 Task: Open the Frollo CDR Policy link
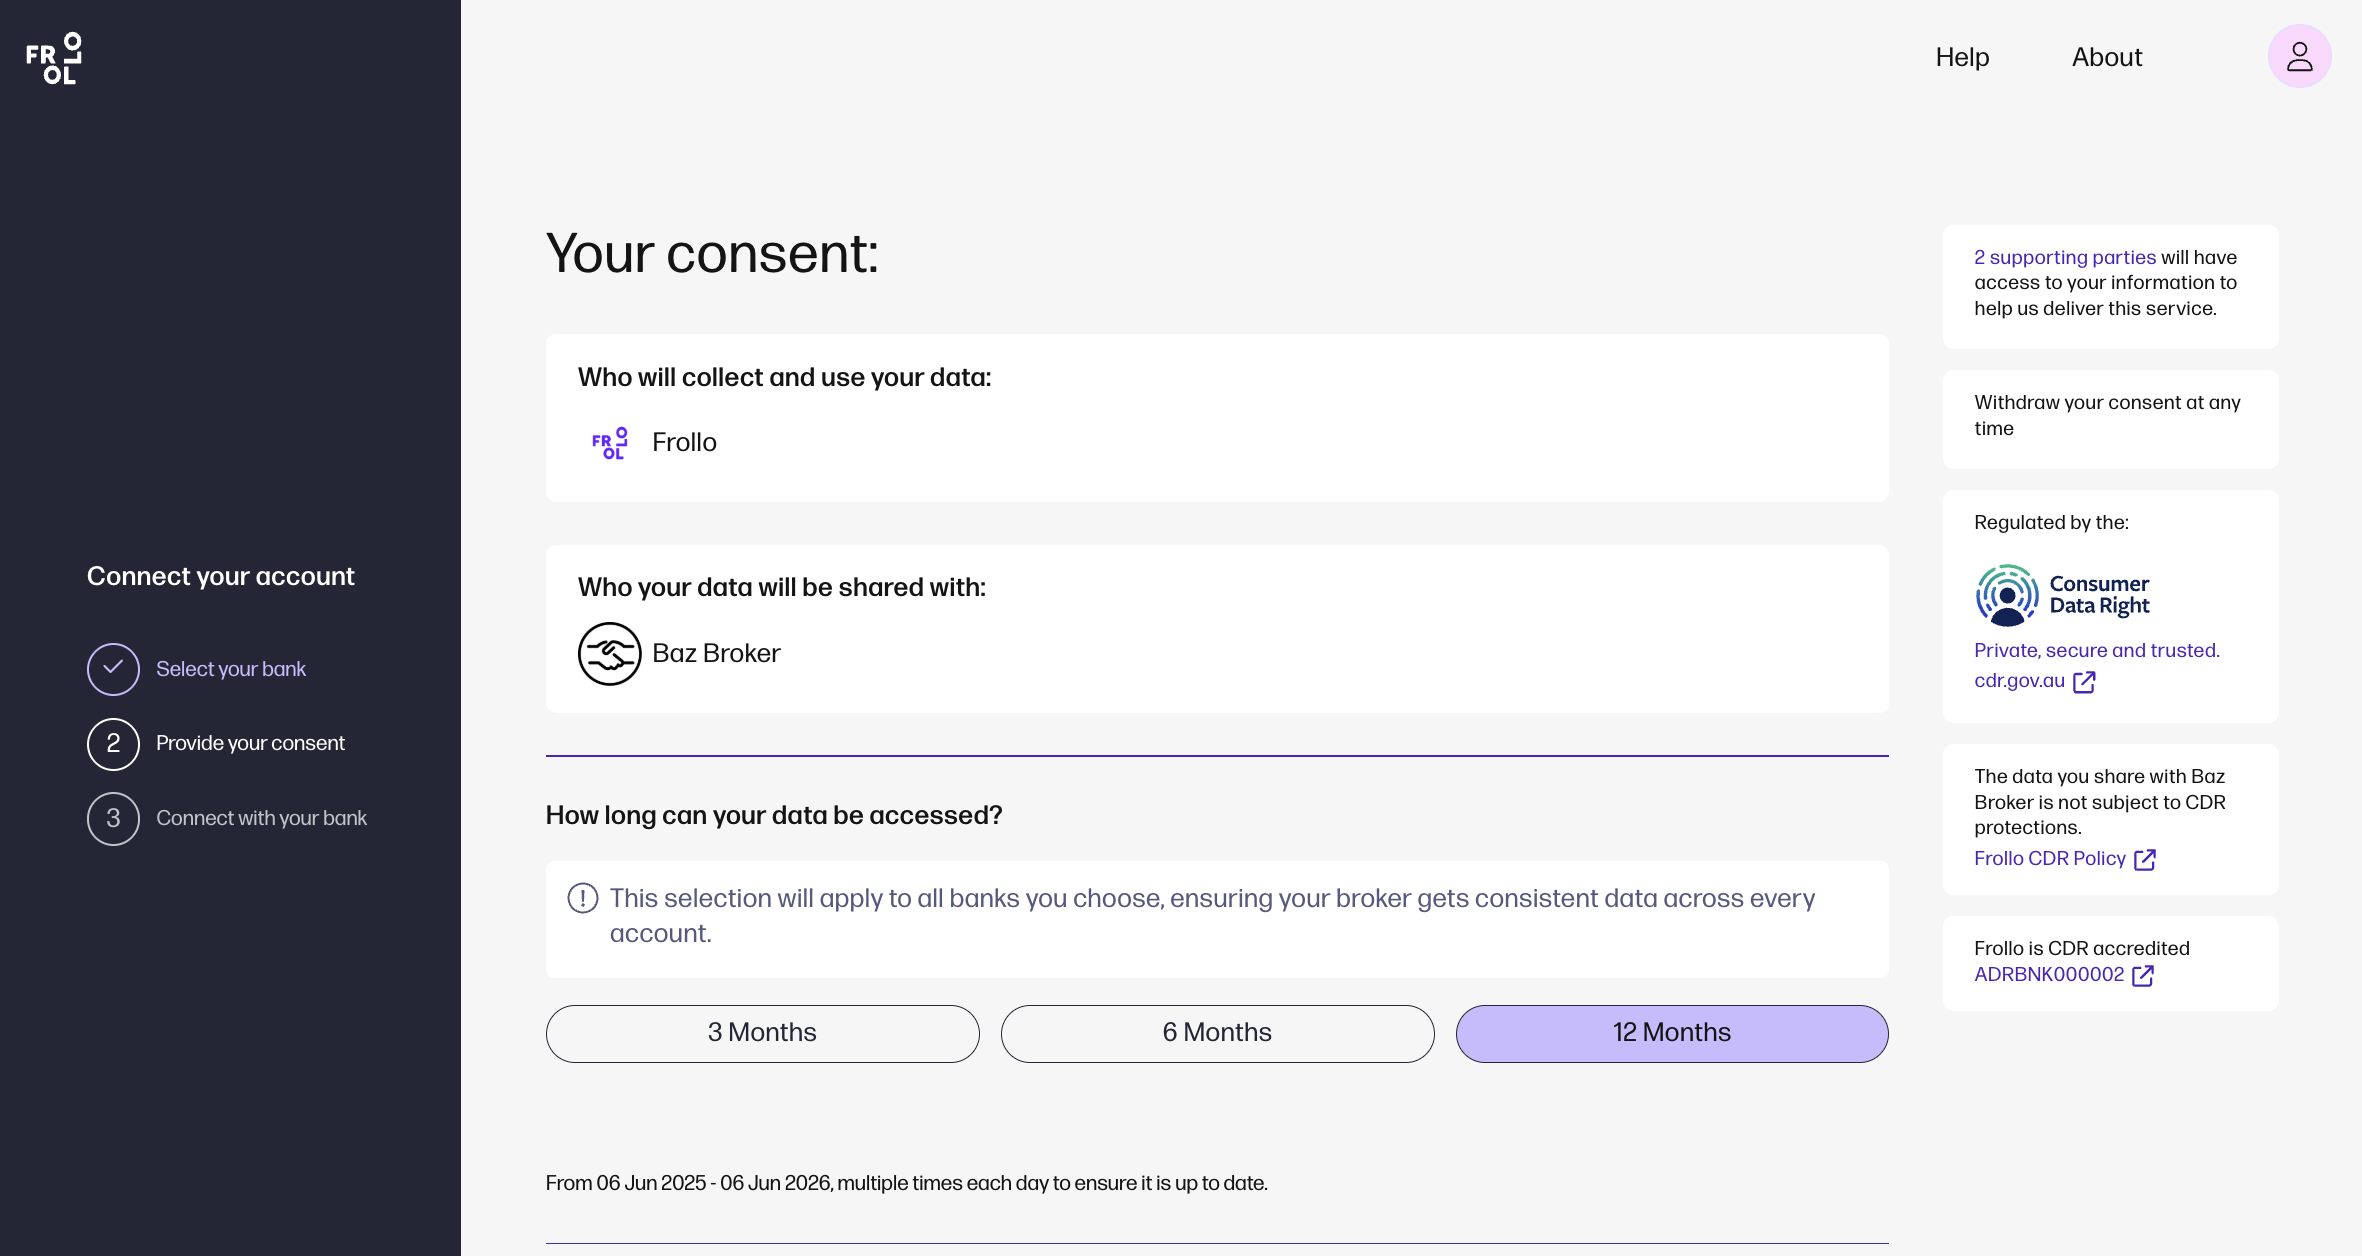pyautogui.click(x=2049, y=859)
